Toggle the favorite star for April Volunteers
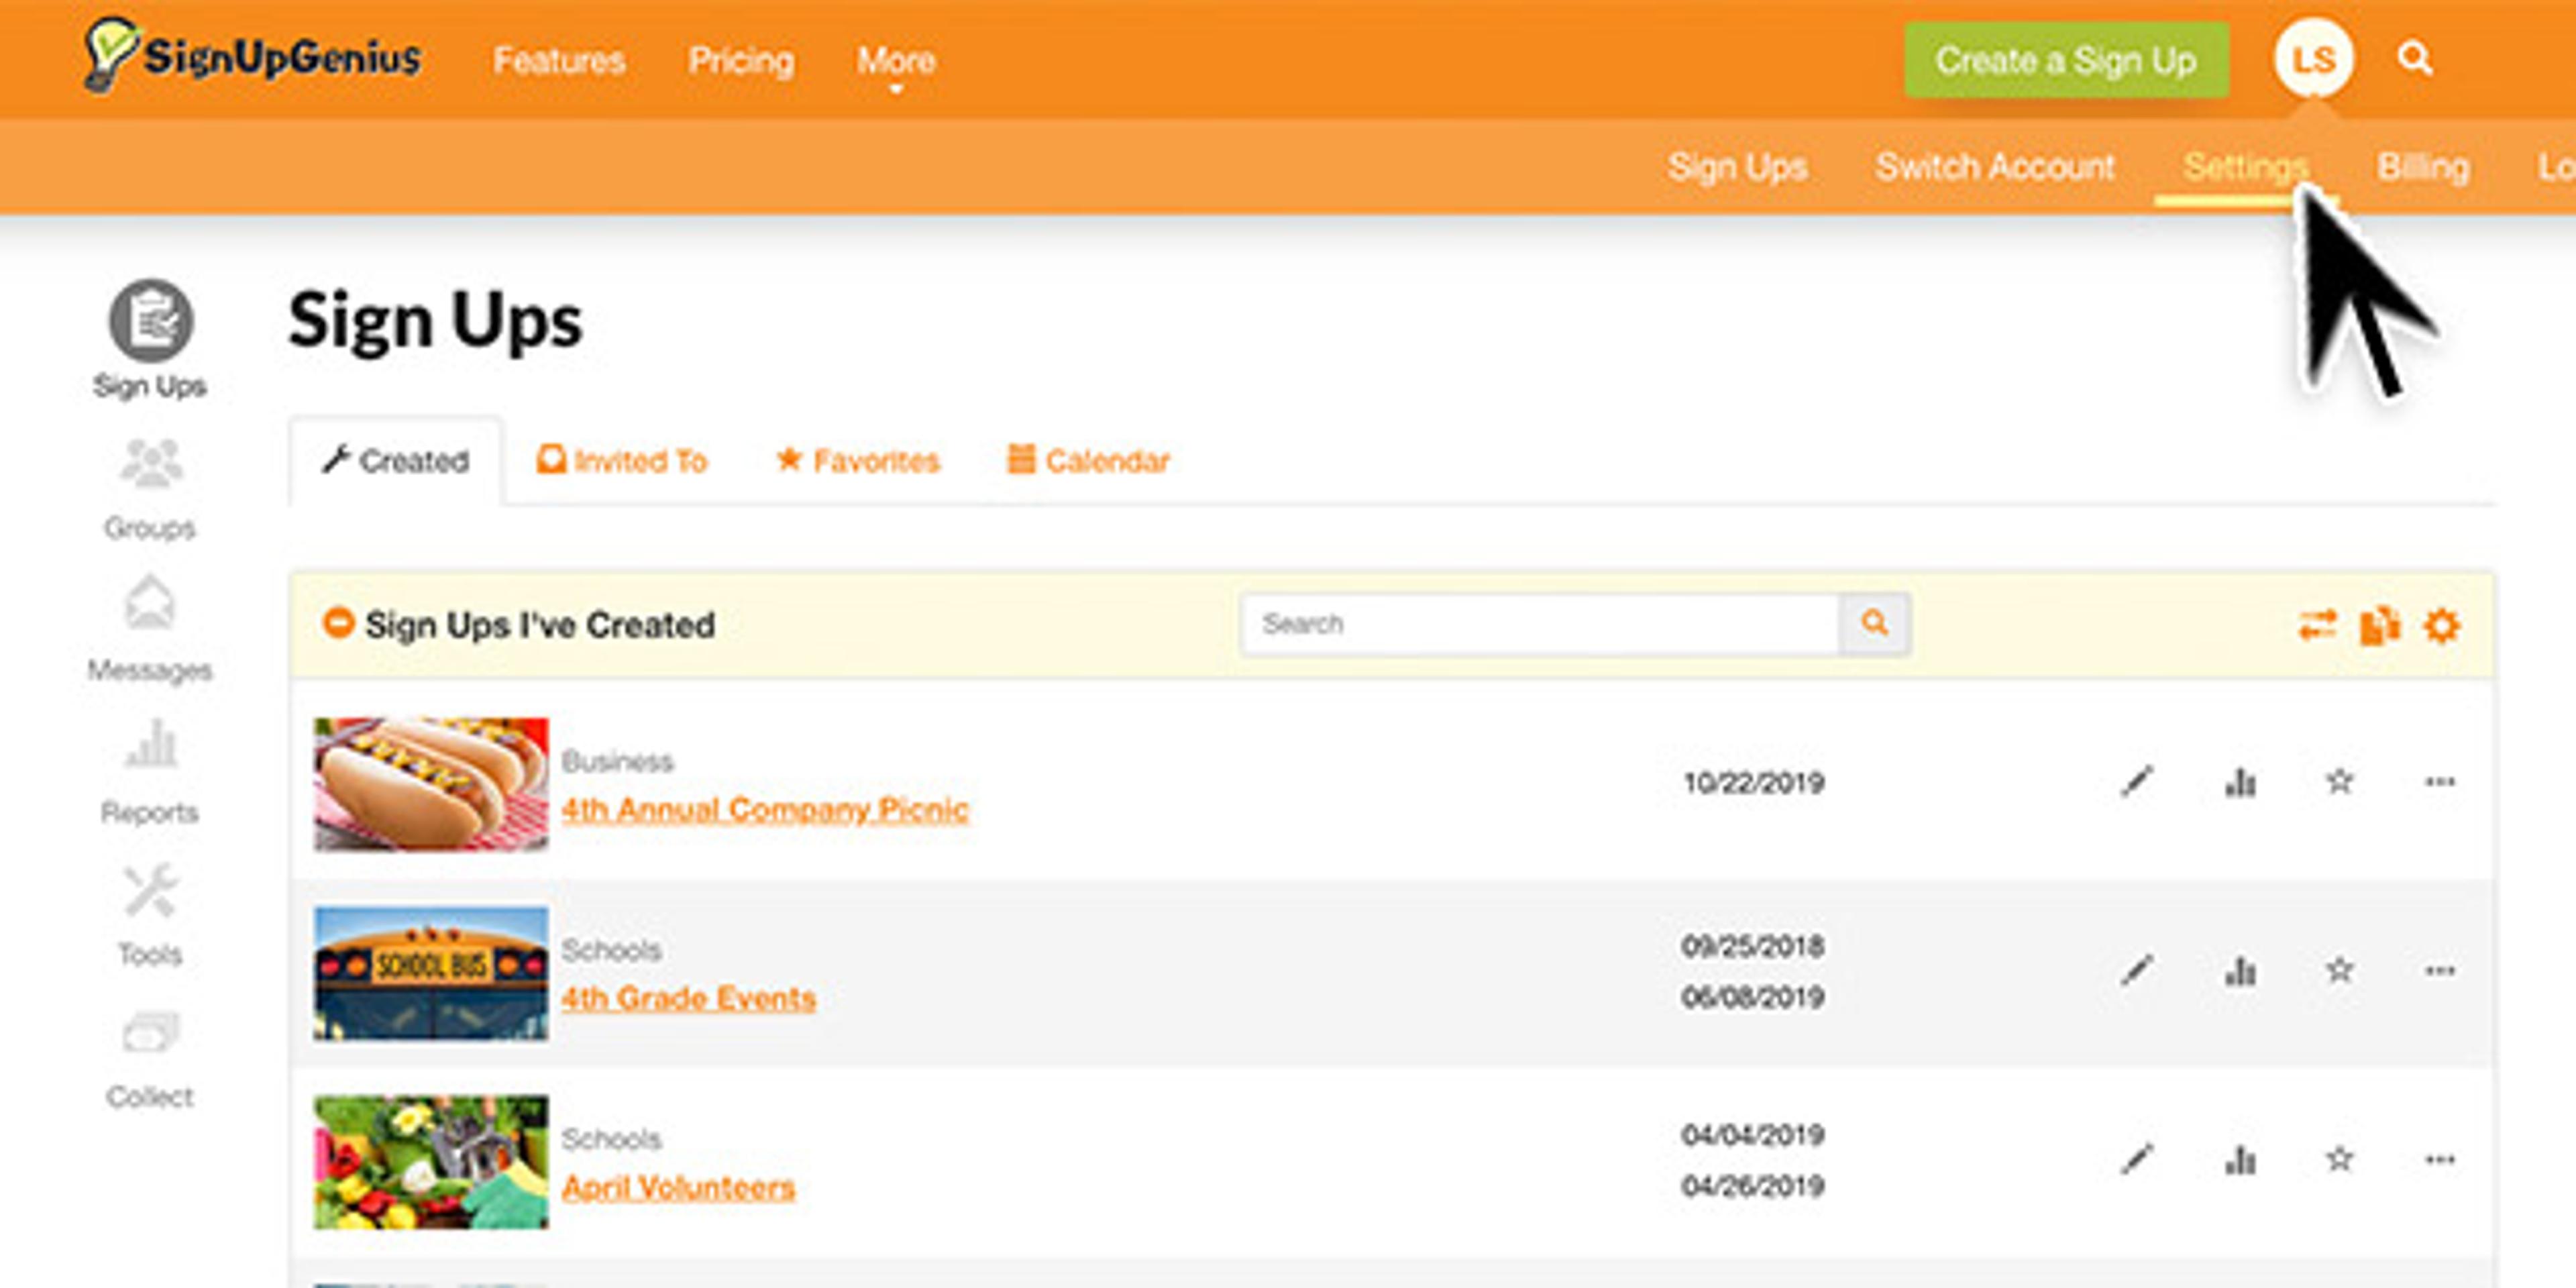The height and width of the screenshot is (1288, 2576). (x=2339, y=1159)
